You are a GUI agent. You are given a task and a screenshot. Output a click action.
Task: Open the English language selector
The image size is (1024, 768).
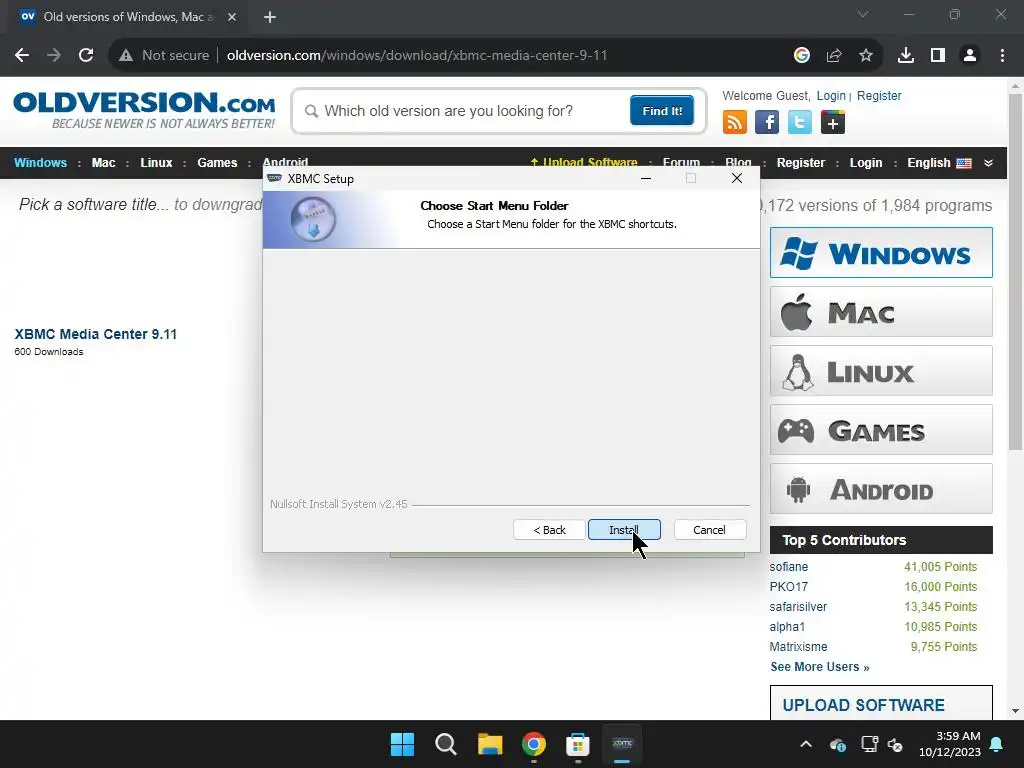click(x=938, y=163)
